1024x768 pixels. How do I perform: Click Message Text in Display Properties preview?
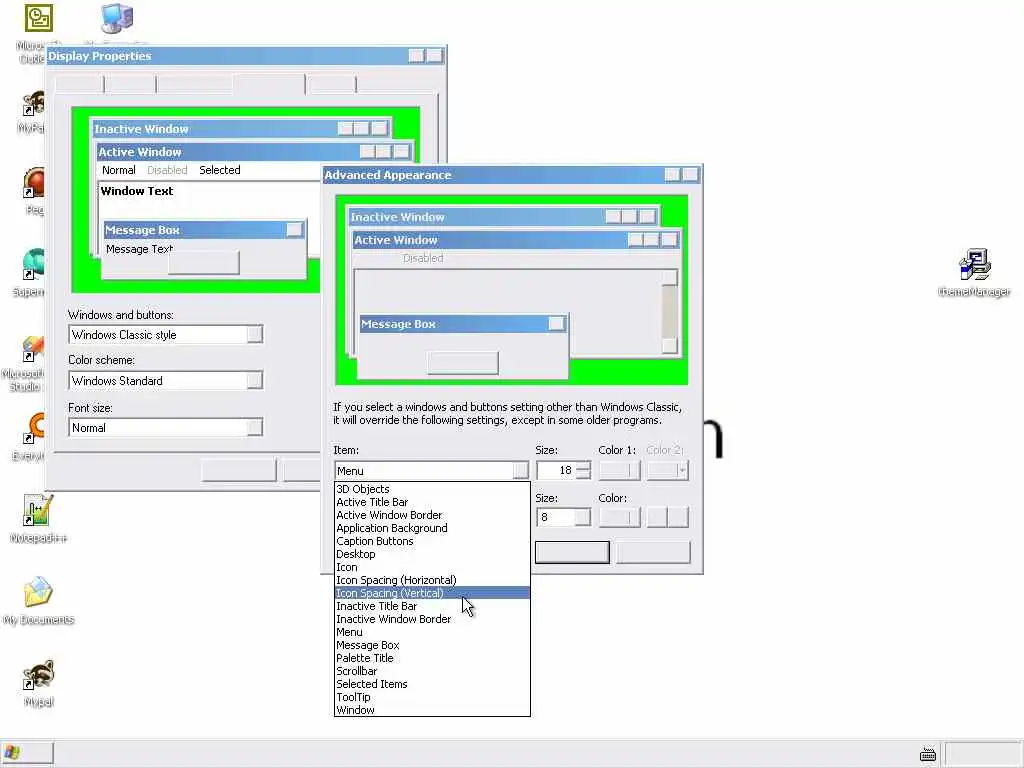pyautogui.click(x=138, y=249)
